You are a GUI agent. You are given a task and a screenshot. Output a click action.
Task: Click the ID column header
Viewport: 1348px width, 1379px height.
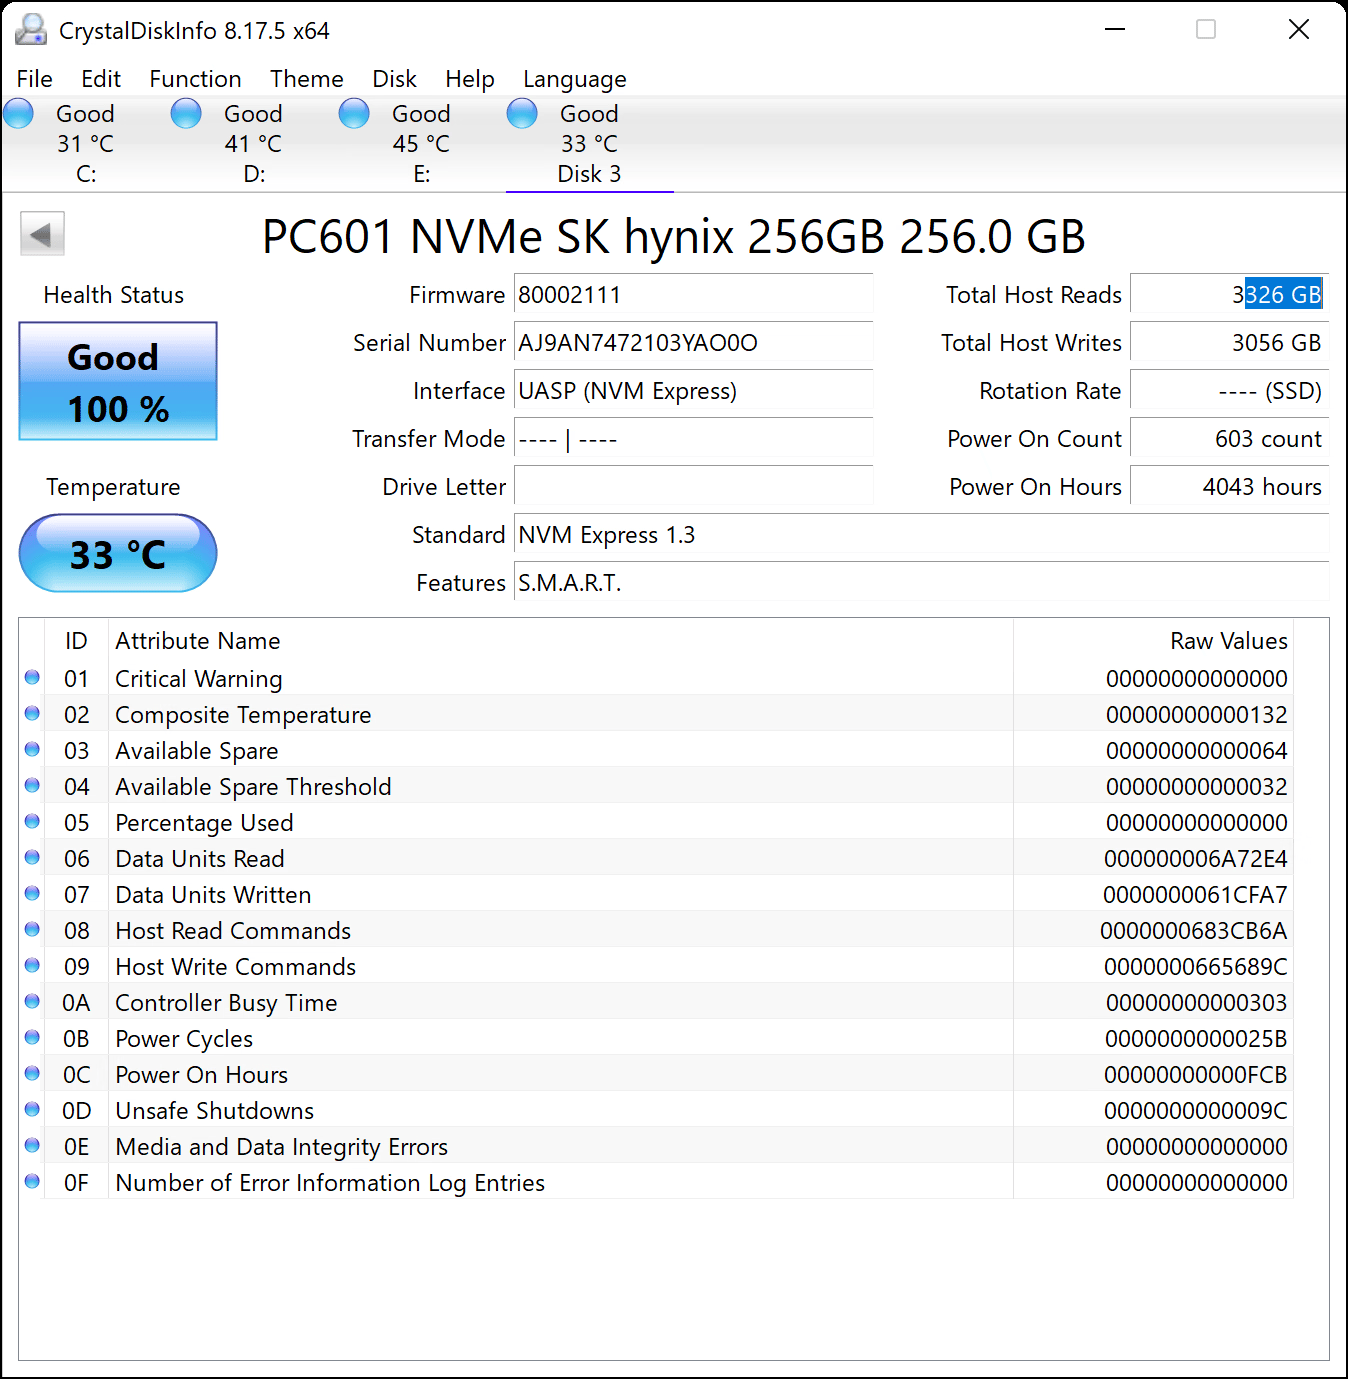[76, 641]
